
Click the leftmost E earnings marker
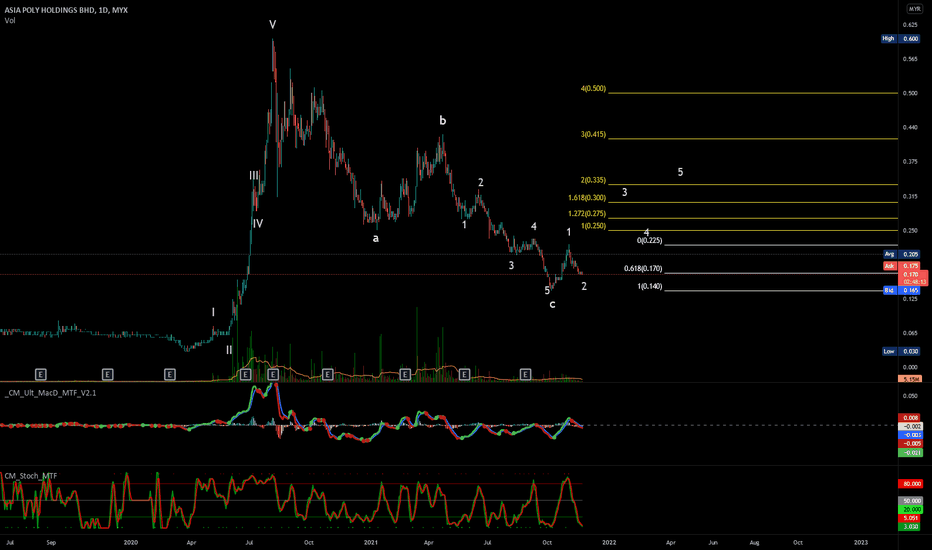click(x=40, y=374)
